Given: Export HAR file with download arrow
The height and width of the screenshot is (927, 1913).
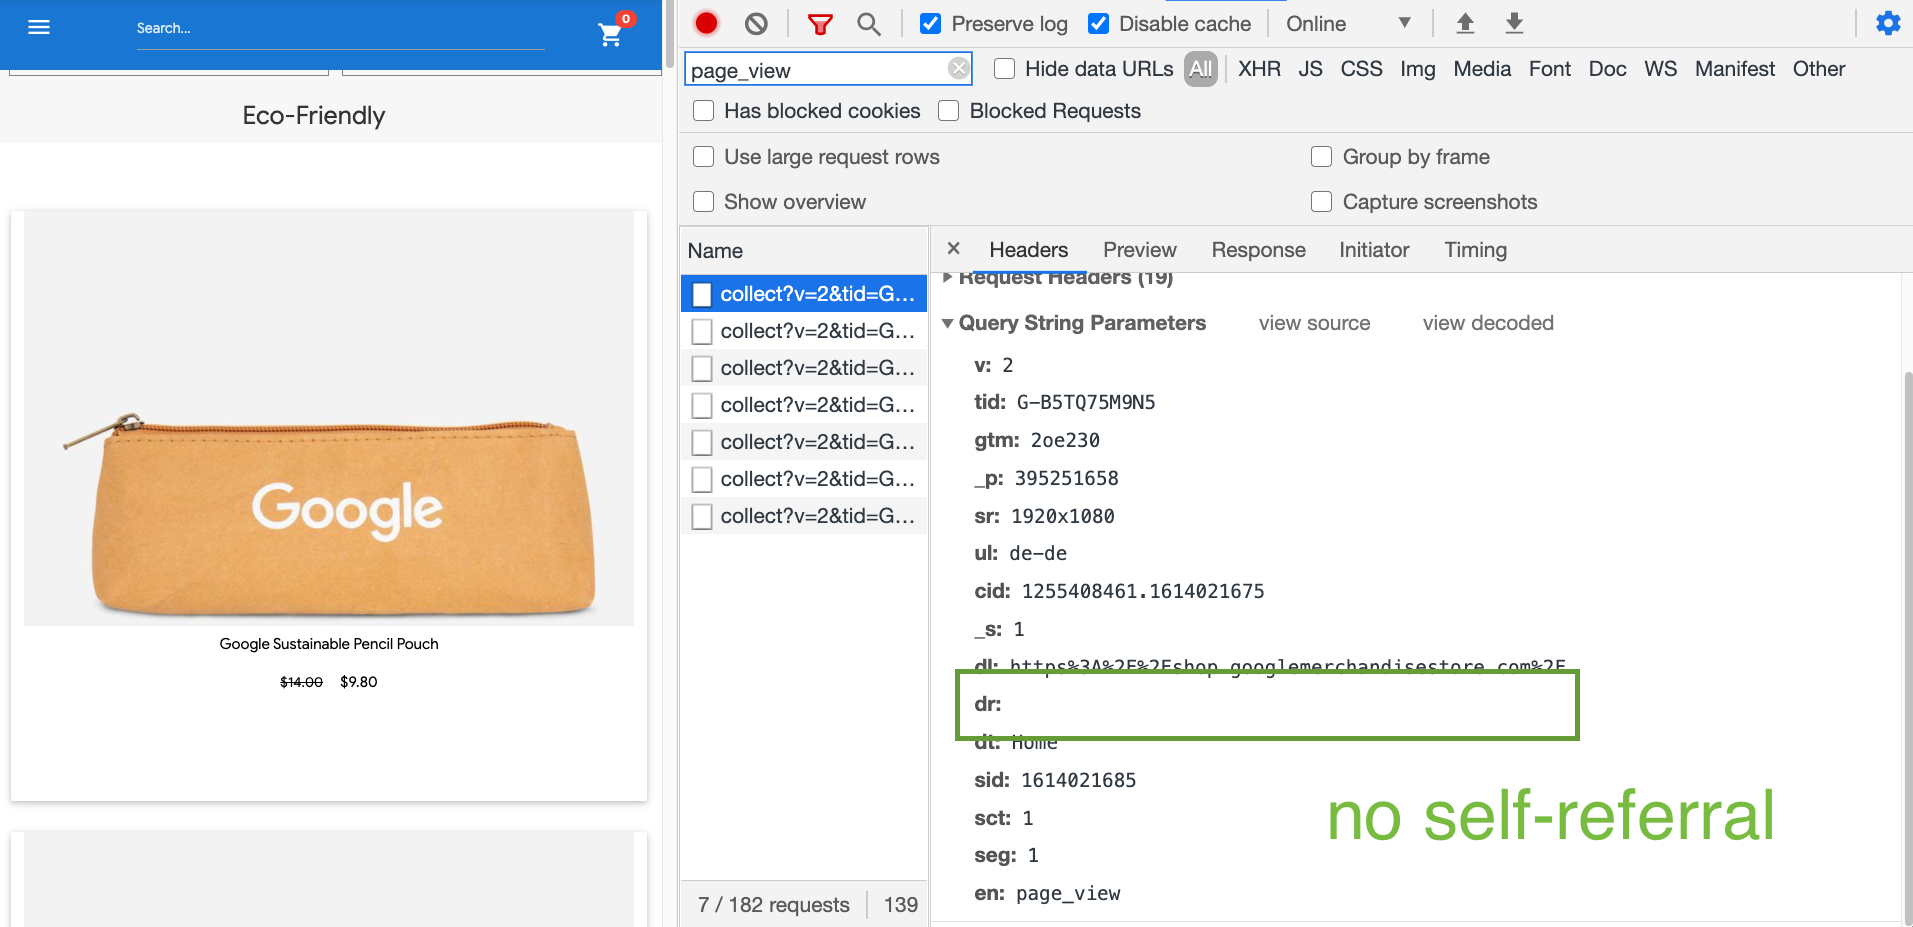Looking at the screenshot, I should (x=1514, y=24).
